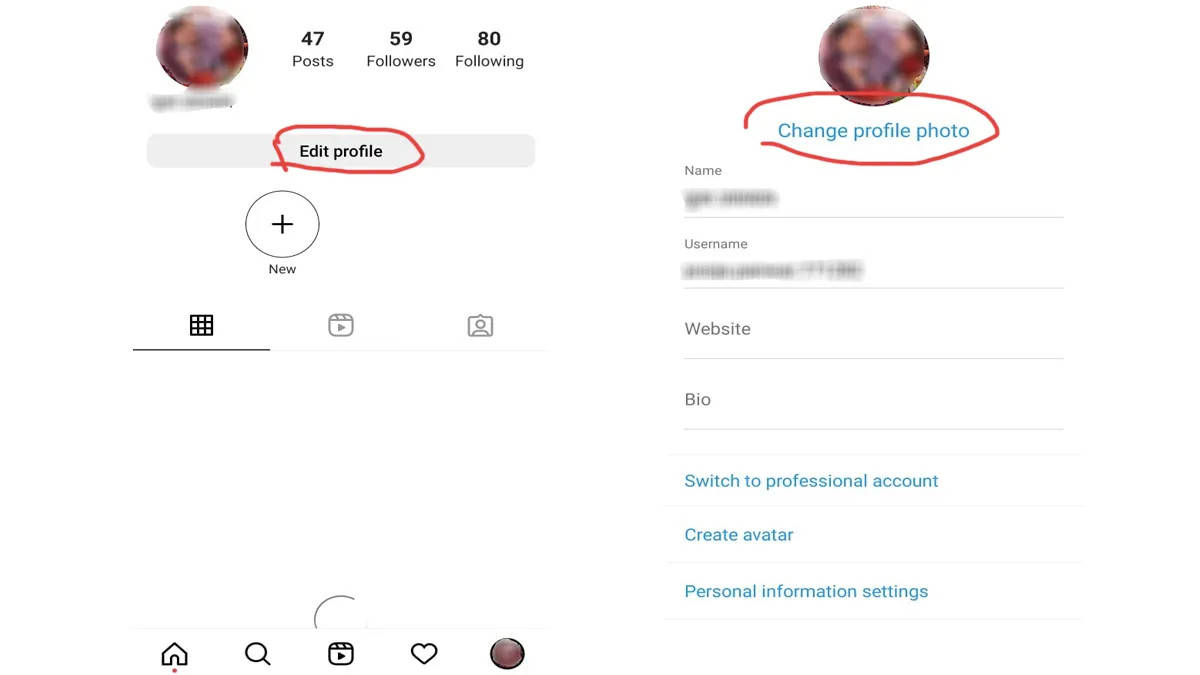1200x675 pixels.
Task: Open Activity with the heart icon
Action: pyautogui.click(x=424, y=654)
